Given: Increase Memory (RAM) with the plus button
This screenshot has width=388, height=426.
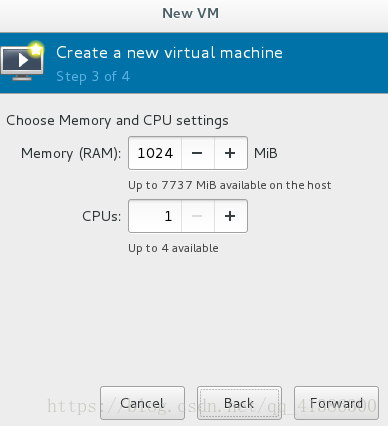Looking at the screenshot, I should [230, 153].
